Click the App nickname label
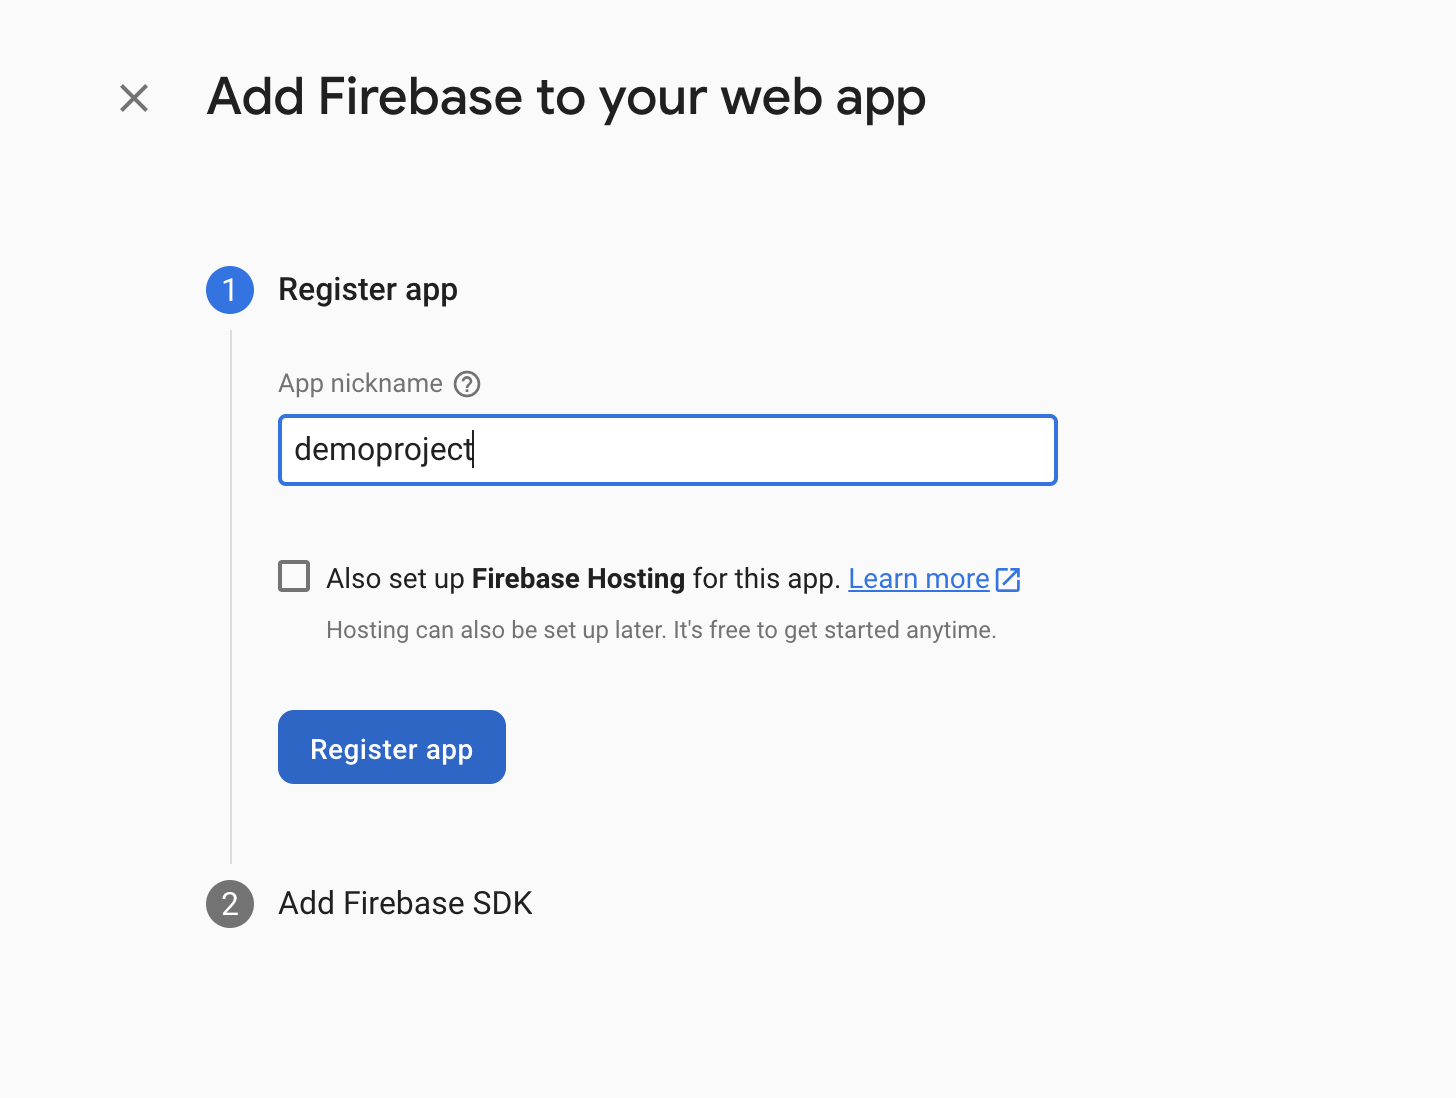 (x=360, y=384)
